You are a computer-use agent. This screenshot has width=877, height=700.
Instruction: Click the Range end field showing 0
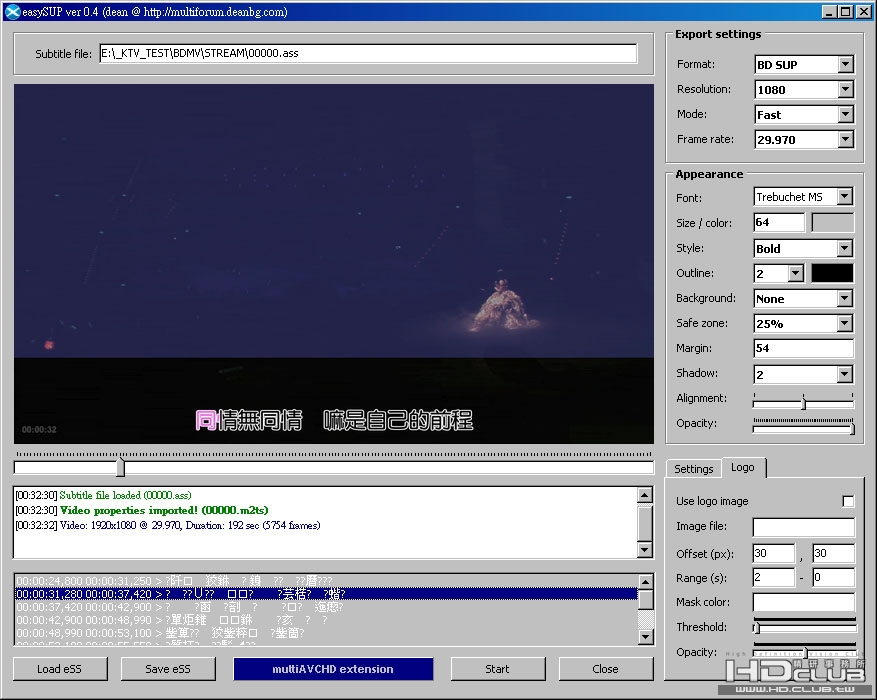833,578
